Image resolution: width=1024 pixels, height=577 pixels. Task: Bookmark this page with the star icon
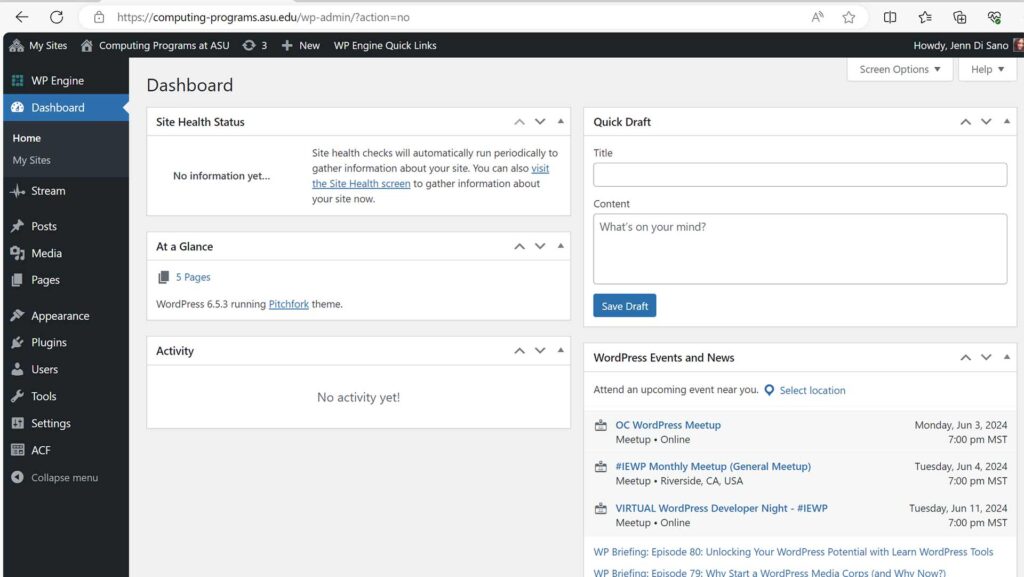tap(848, 18)
